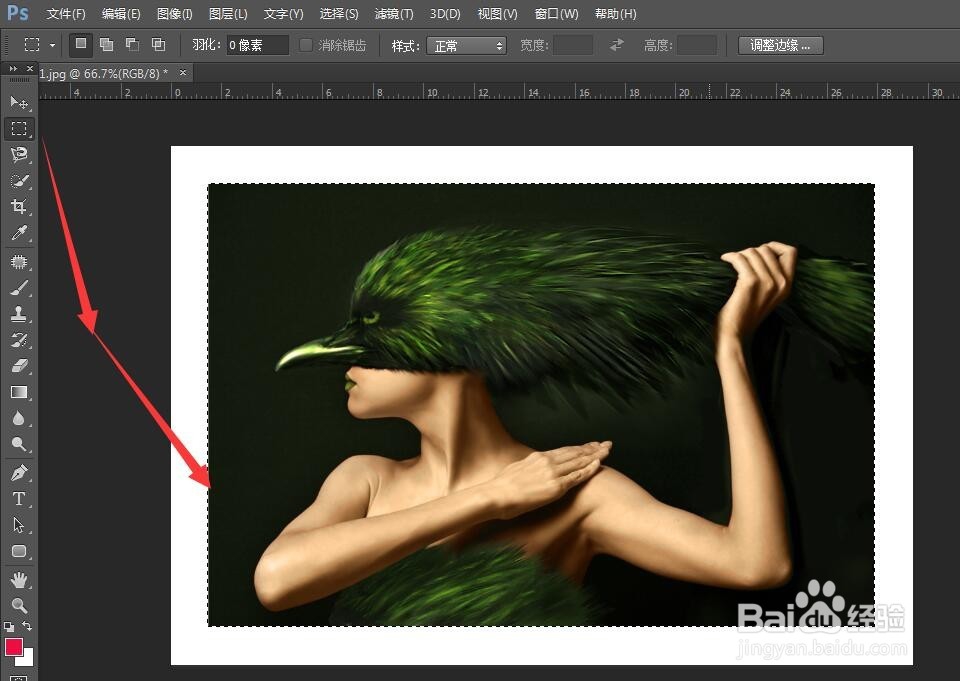Switch to the 1.jpg document tab
The width and height of the screenshot is (960, 681).
pos(104,73)
